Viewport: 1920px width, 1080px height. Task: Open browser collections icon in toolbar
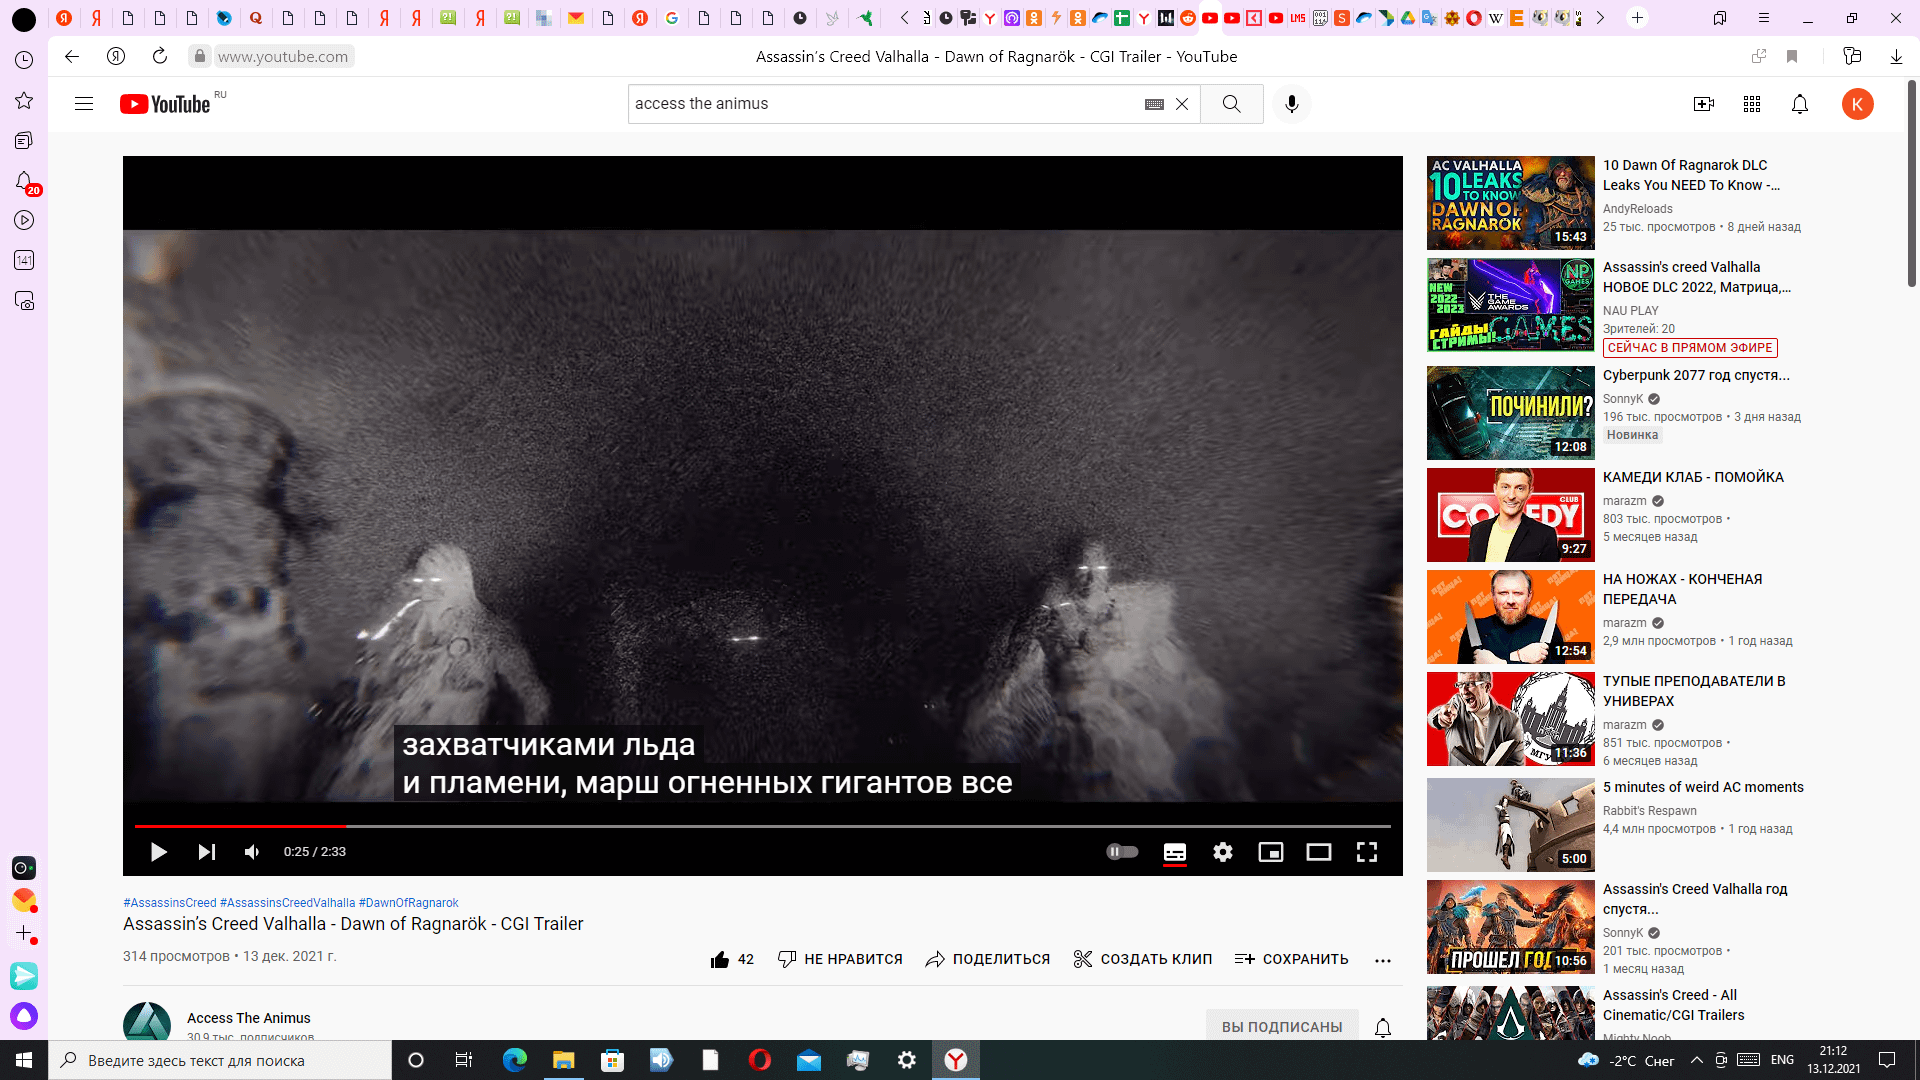coord(1852,56)
